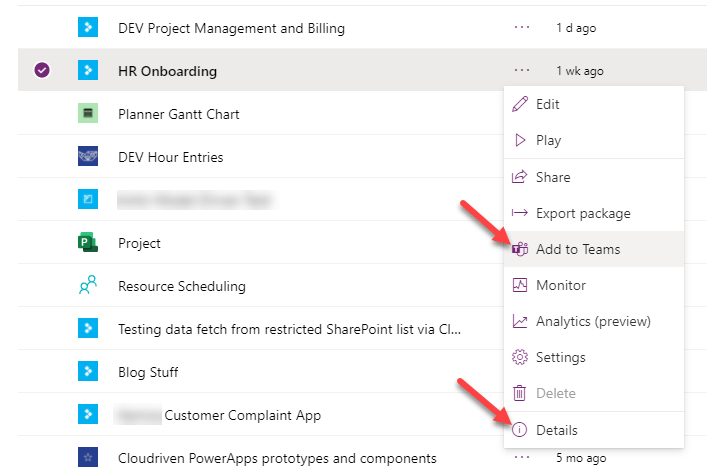Click the Monitor menu option

coord(560,285)
